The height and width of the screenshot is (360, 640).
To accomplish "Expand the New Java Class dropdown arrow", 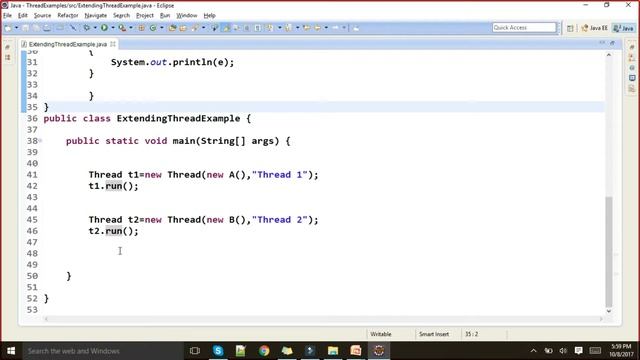I will (x=162, y=28).
